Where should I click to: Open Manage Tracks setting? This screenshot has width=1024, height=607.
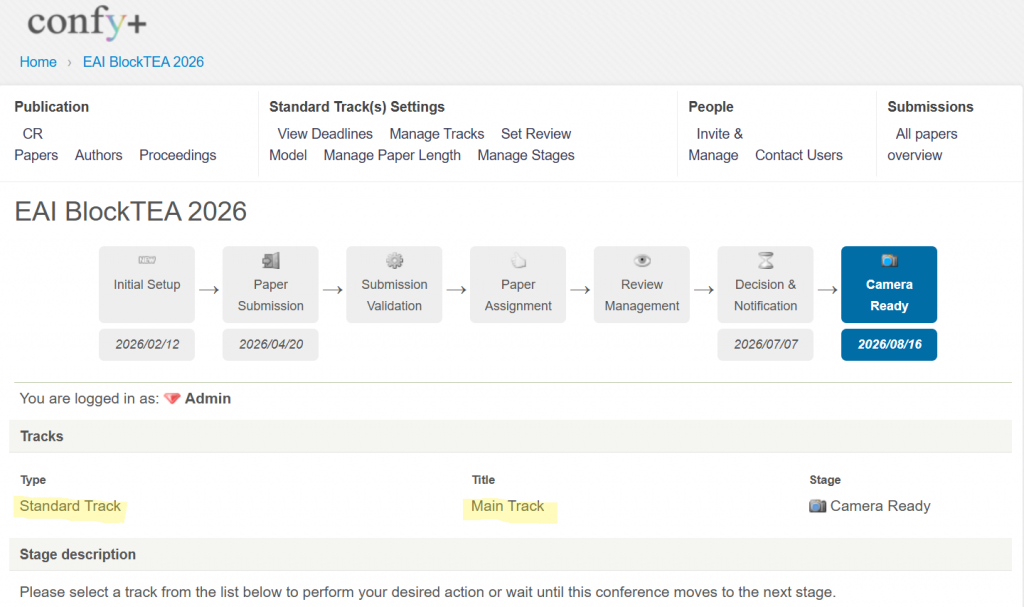(x=437, y=134)
